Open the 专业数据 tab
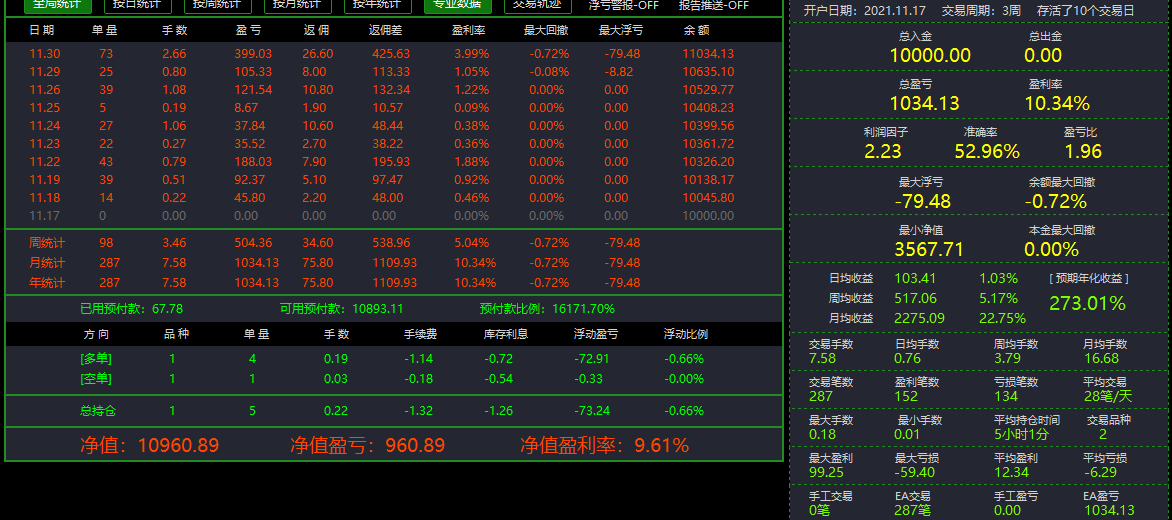The image size is (1172, 520). pyautogui.click(x=457, y=6)
